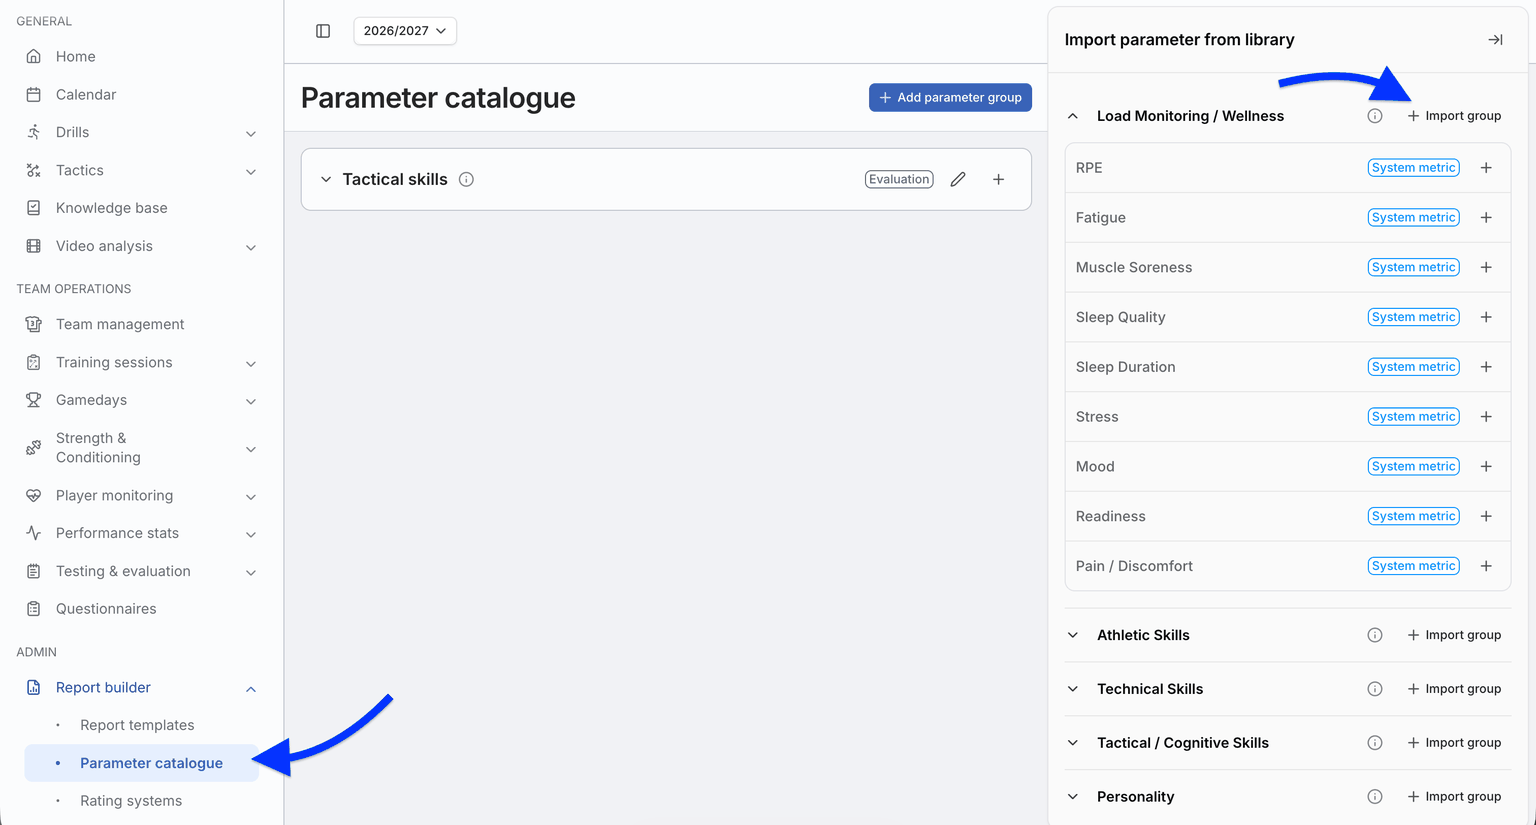1536x825 pixels.
Task: Click info icon beside Athletic Skills
Action: click(x=1375, y=635)
